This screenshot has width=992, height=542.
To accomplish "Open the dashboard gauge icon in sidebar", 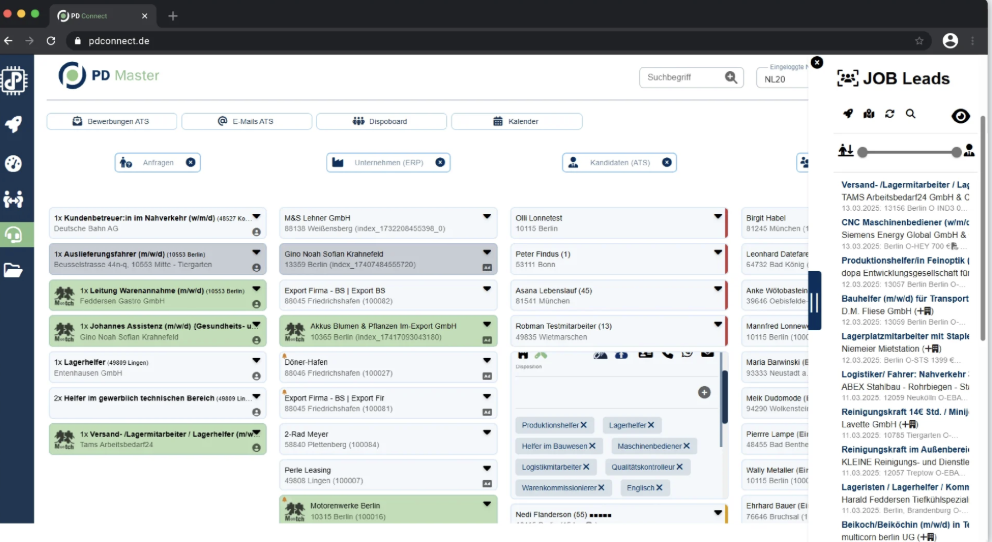I will 14,163.
